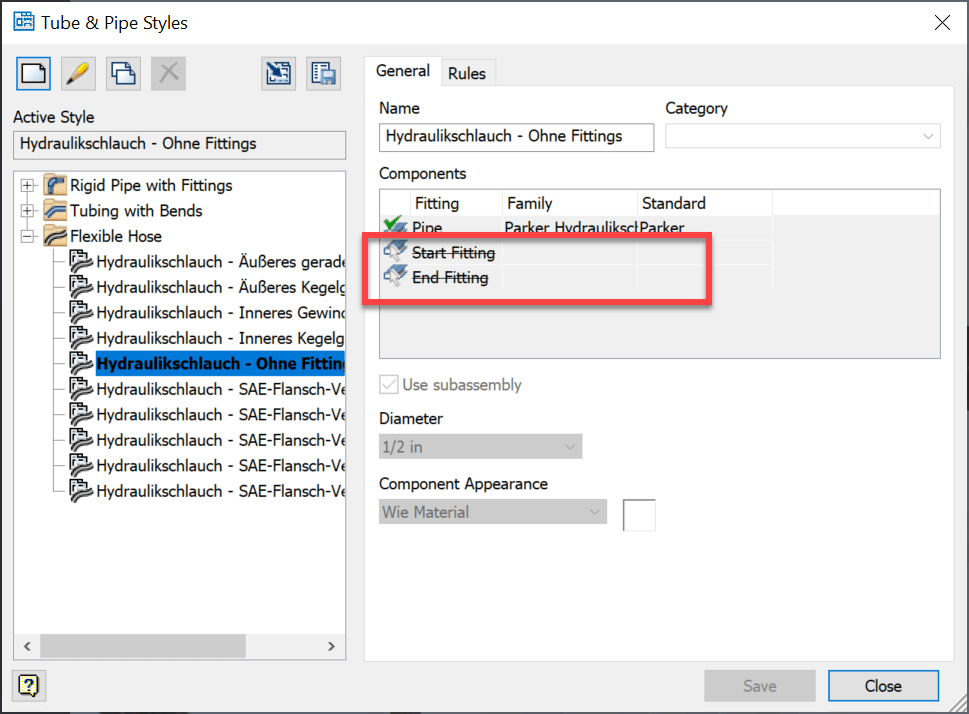Click the End Fitting row icon

pos(395,276)
